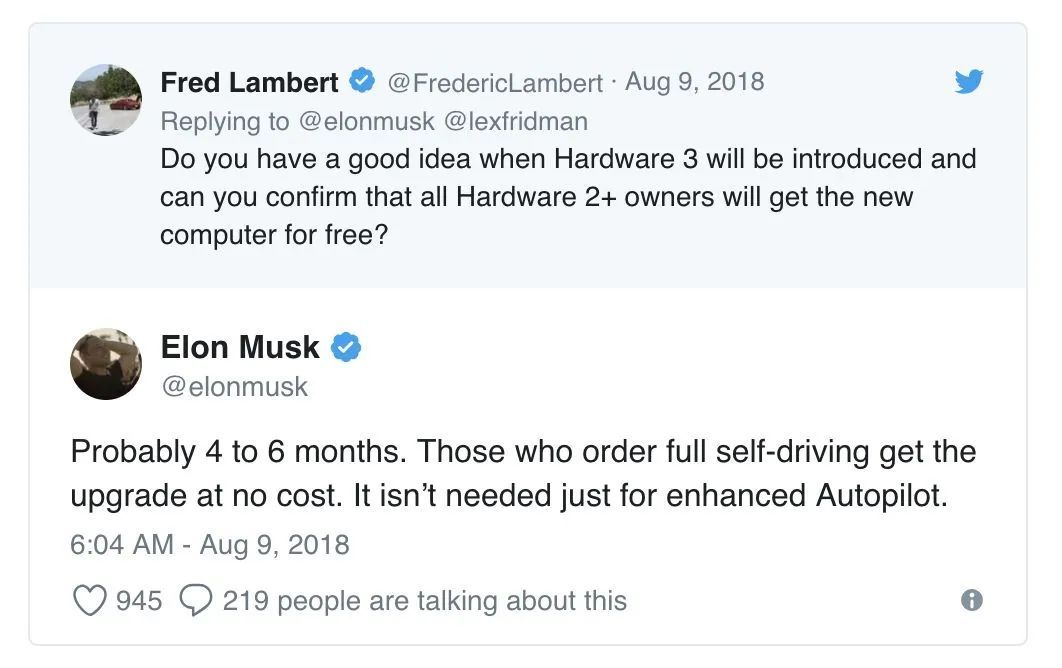
Task: Open Elon Musk's profile avatar
Action: click(x=106, y=364)
